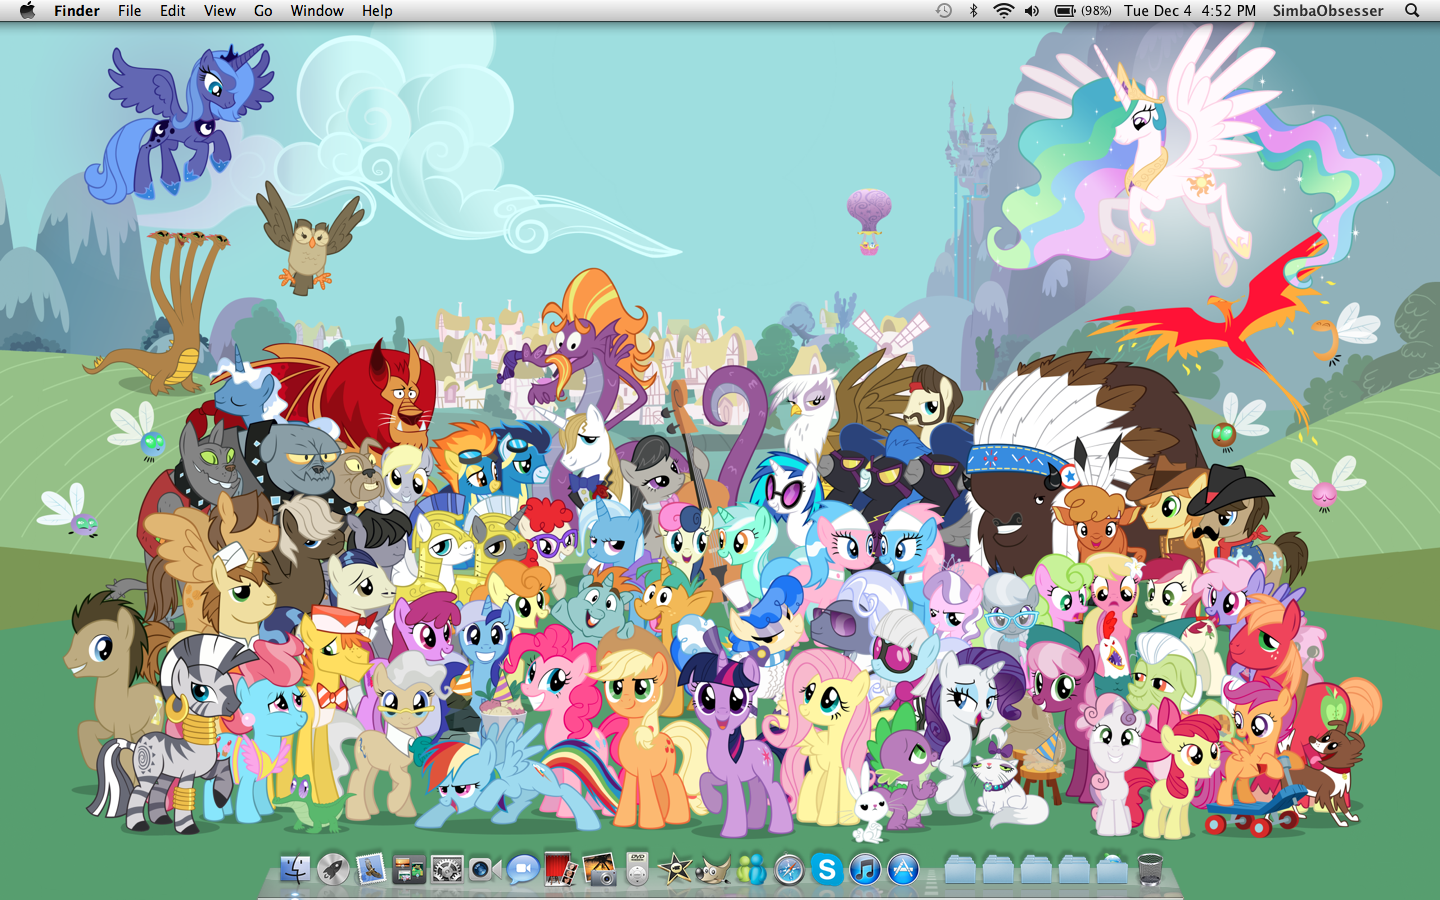Launch GIMP from the dock
Screen dimensions: 1440x900
click(x=713, y=870)
